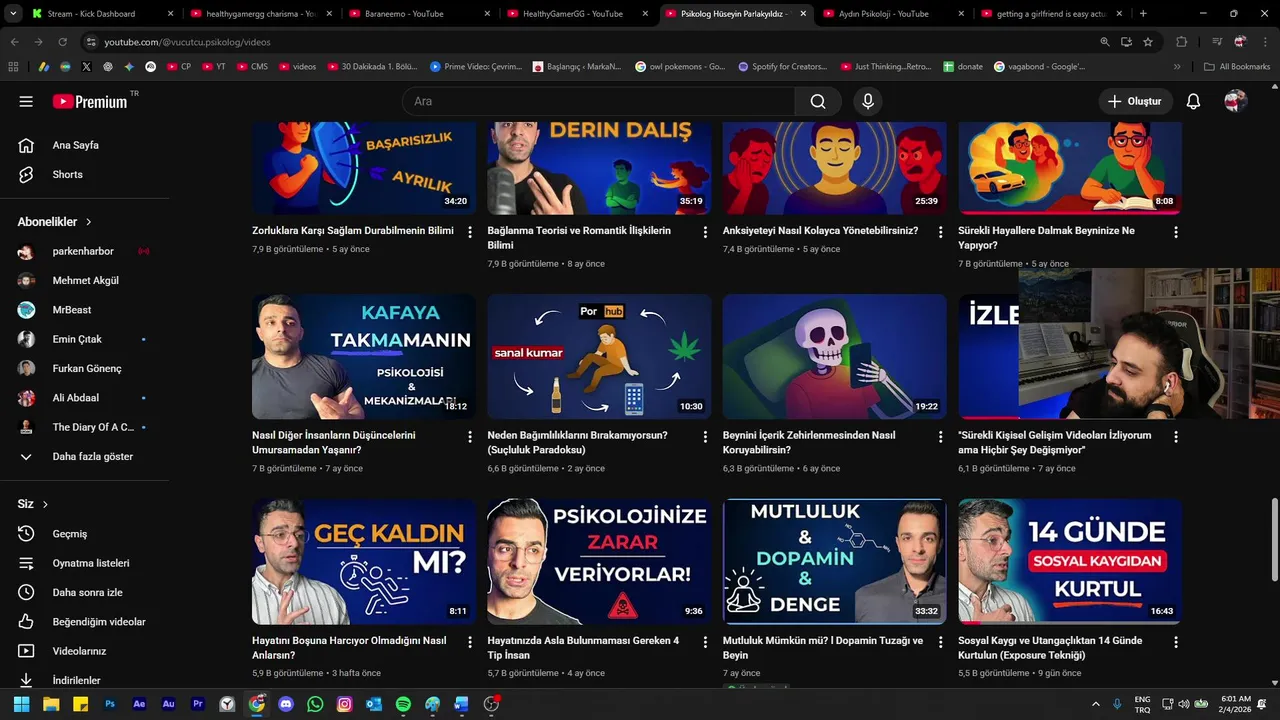Image resolution: width=1280 pixels, height=720 pixels.
Task: Open options for Beynini İçerik Zehirlenmesinden video
Action: point(940,437)
